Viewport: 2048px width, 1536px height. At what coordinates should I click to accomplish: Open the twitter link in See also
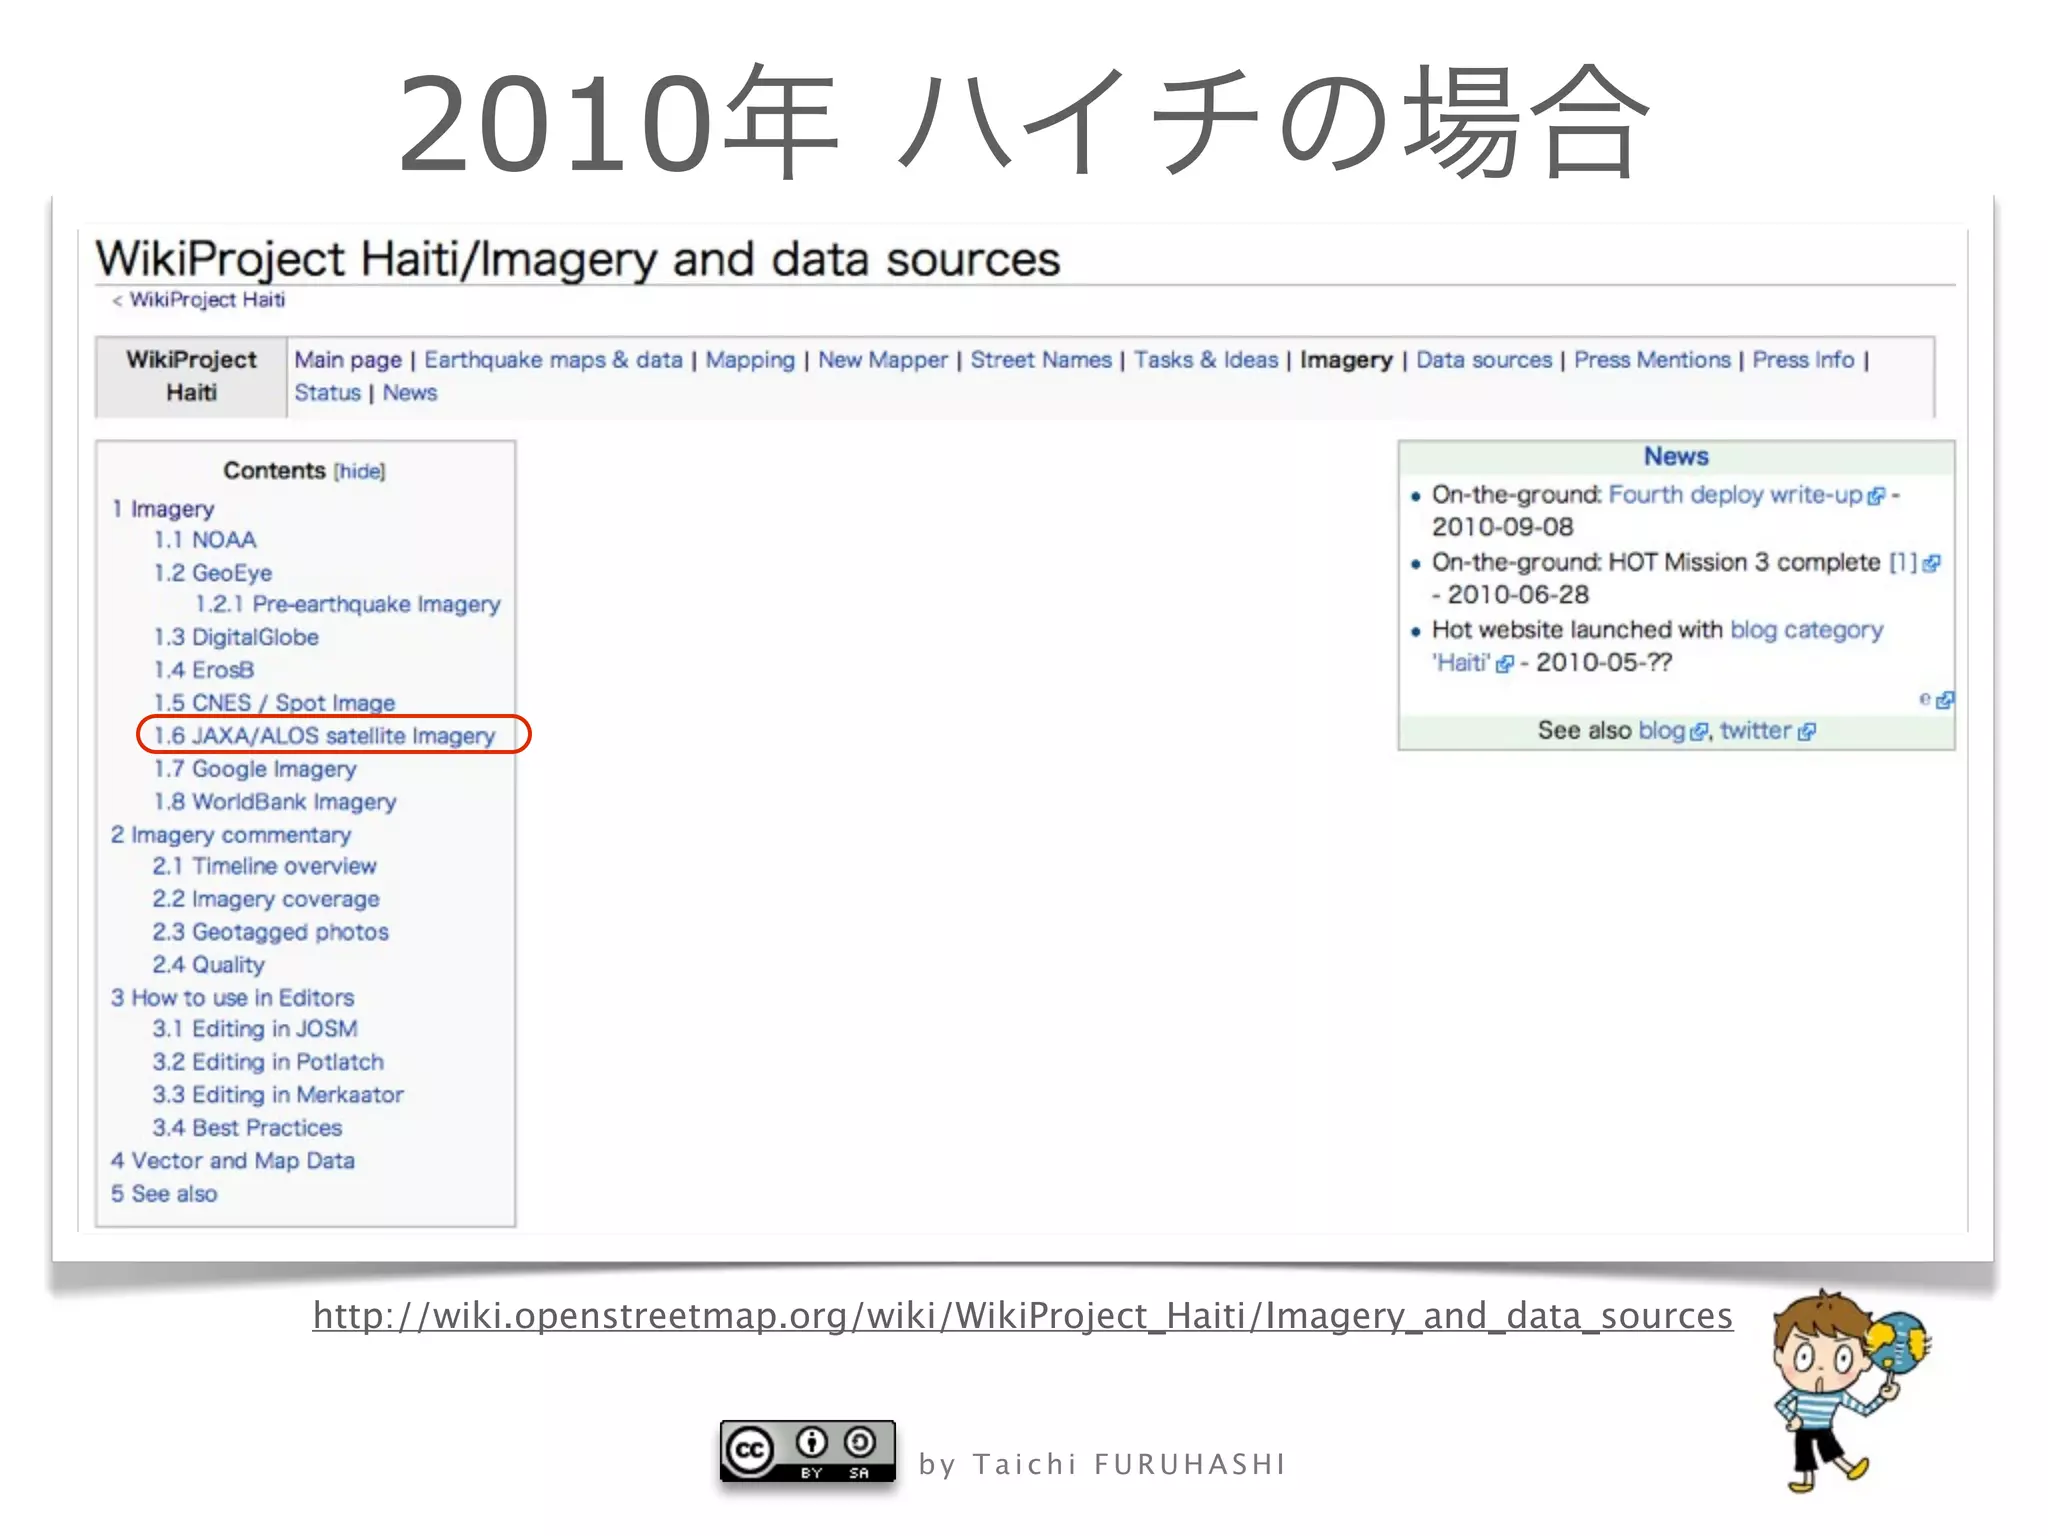pyautogui.click(x=1755, y=731)
